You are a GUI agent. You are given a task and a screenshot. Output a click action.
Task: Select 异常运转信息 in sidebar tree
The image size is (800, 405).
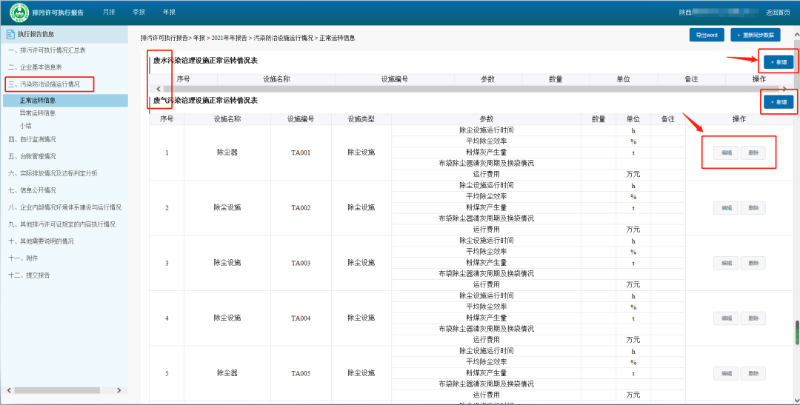[40, 113]
